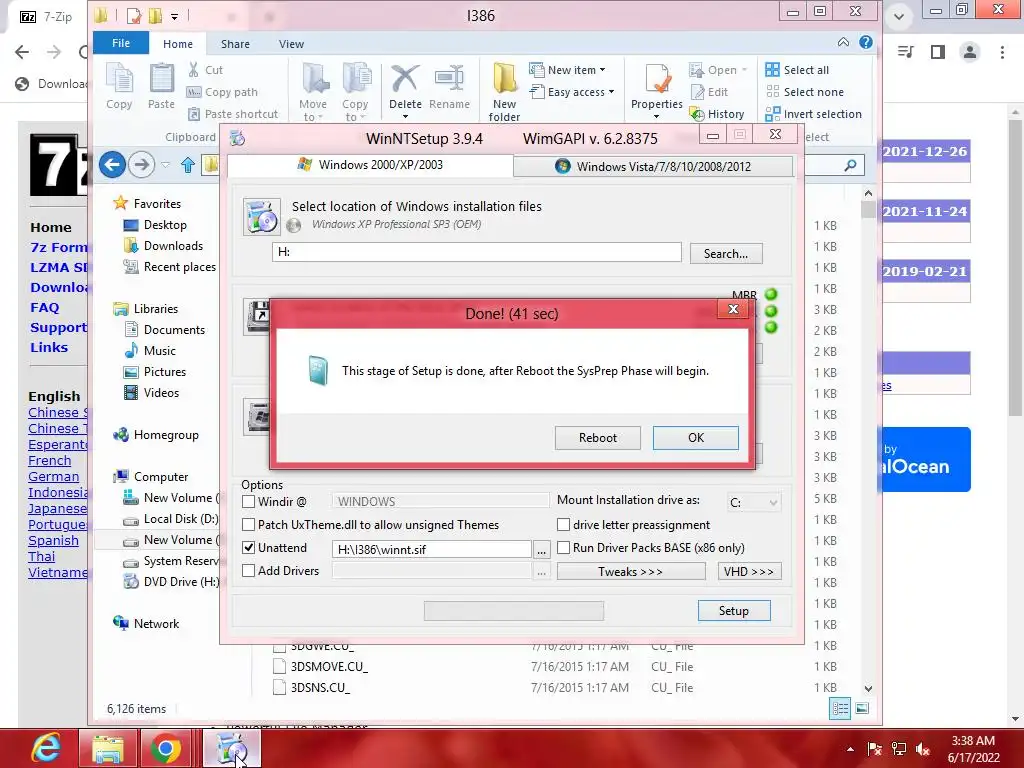1024x768 pixels.
Task: Select the 3DSMOVE.CU_ file checkbox
Action: 280,667
